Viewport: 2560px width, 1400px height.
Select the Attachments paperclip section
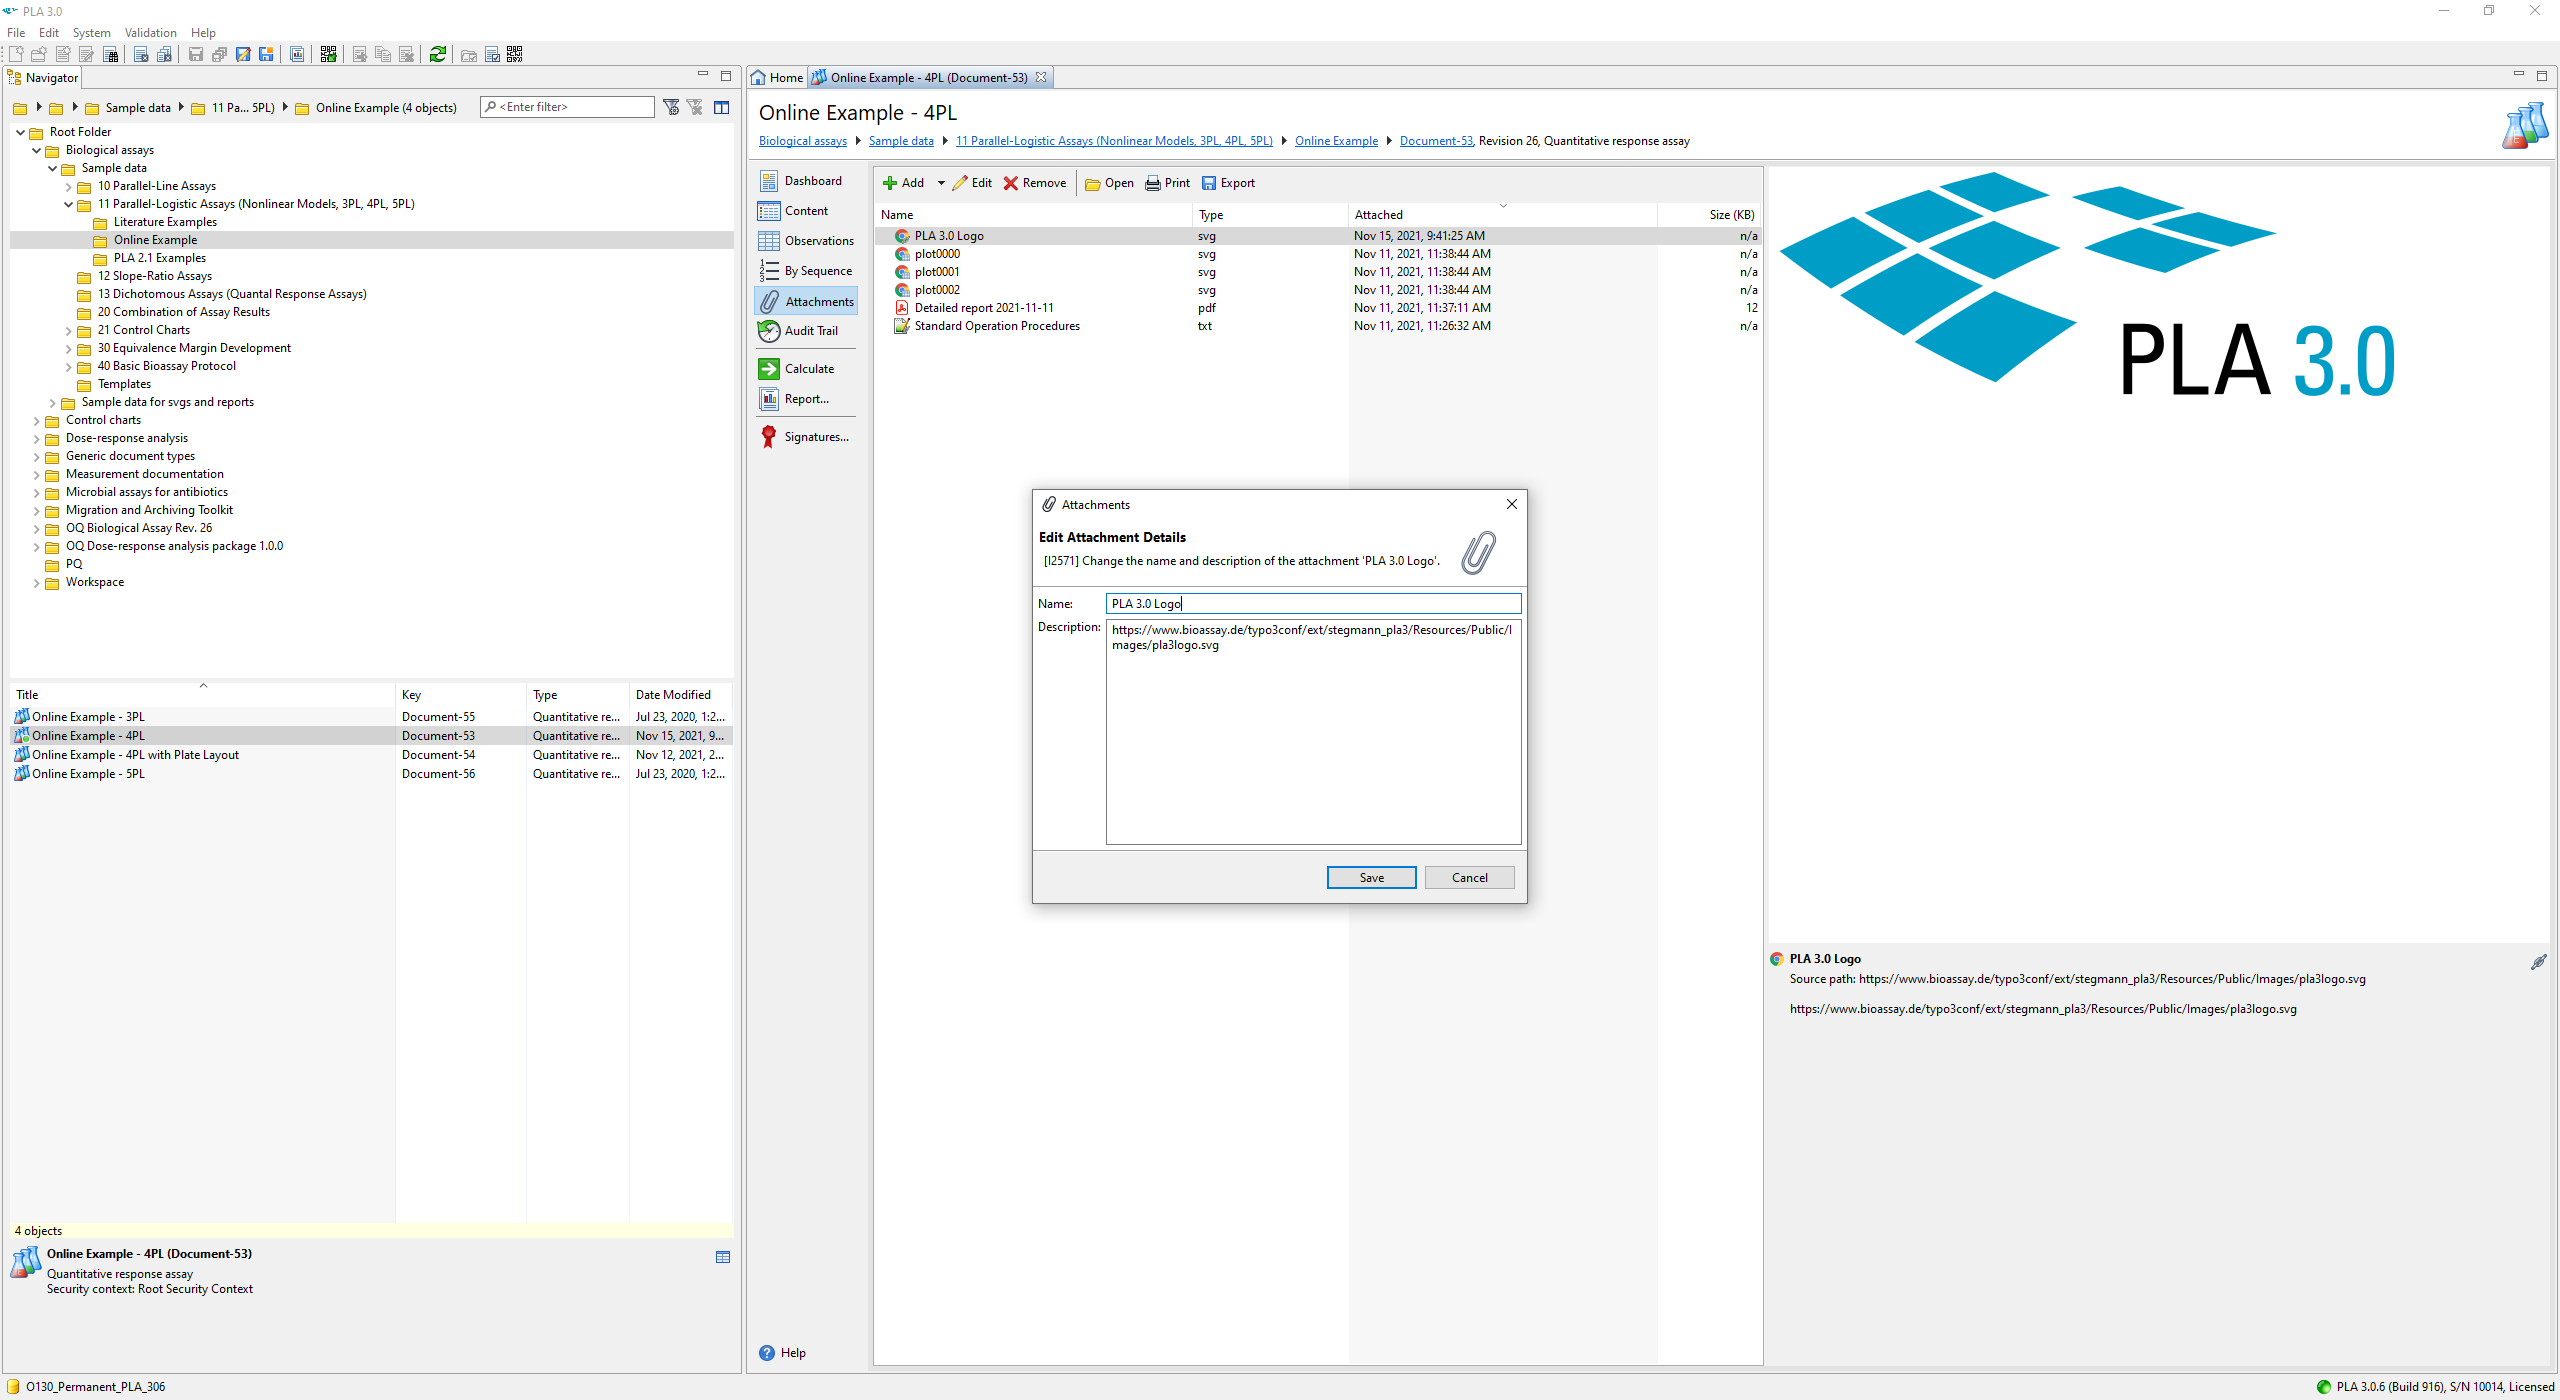click(x=806, y=301)
